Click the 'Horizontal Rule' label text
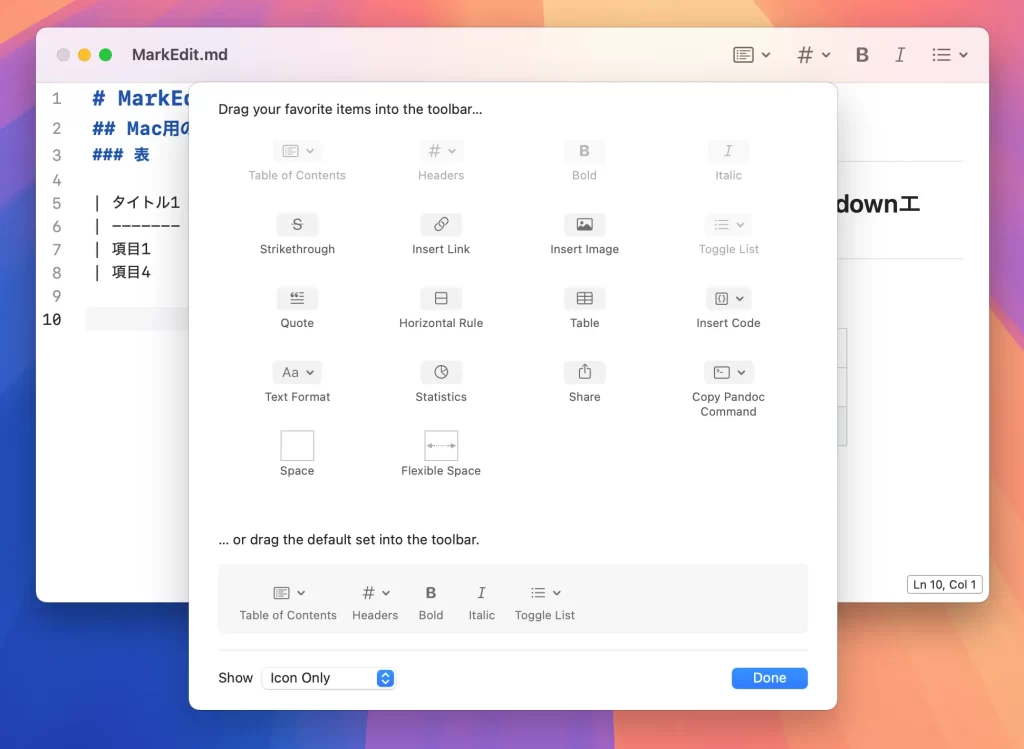1024x749 pixels. (441, 323)
